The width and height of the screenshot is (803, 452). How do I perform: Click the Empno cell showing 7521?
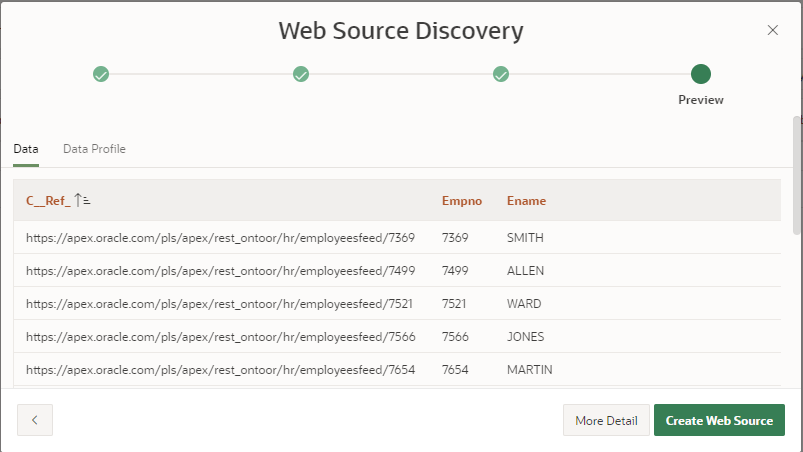[455, 303]
